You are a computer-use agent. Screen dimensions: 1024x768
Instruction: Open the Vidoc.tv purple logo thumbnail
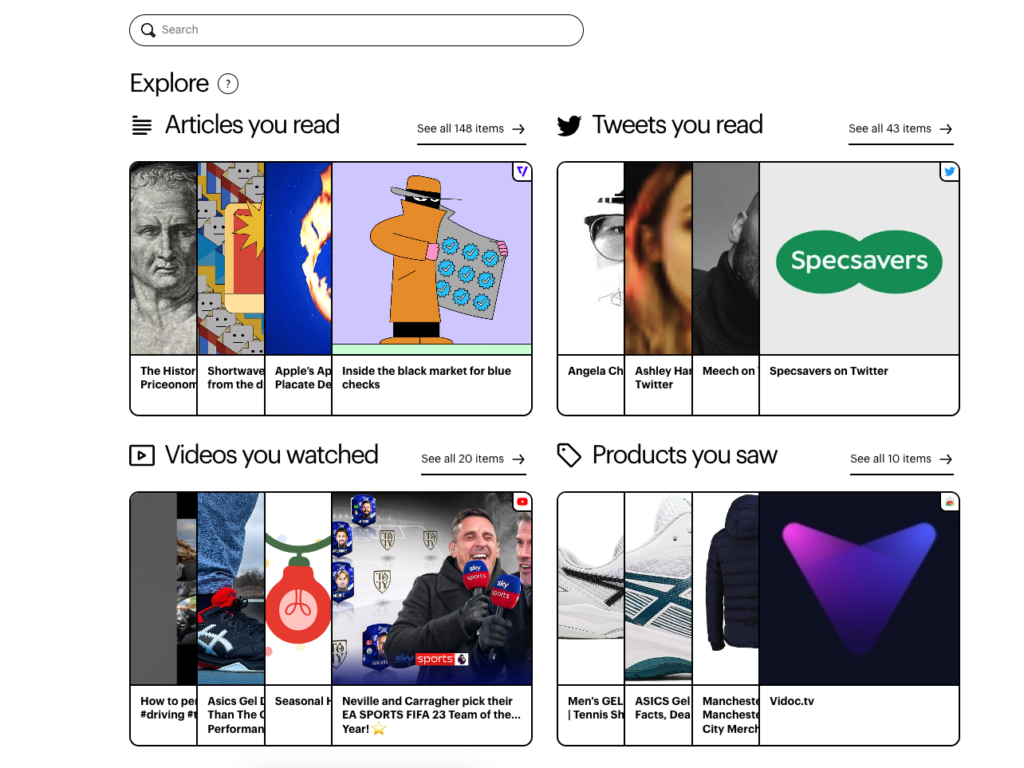tap(859, 588)
